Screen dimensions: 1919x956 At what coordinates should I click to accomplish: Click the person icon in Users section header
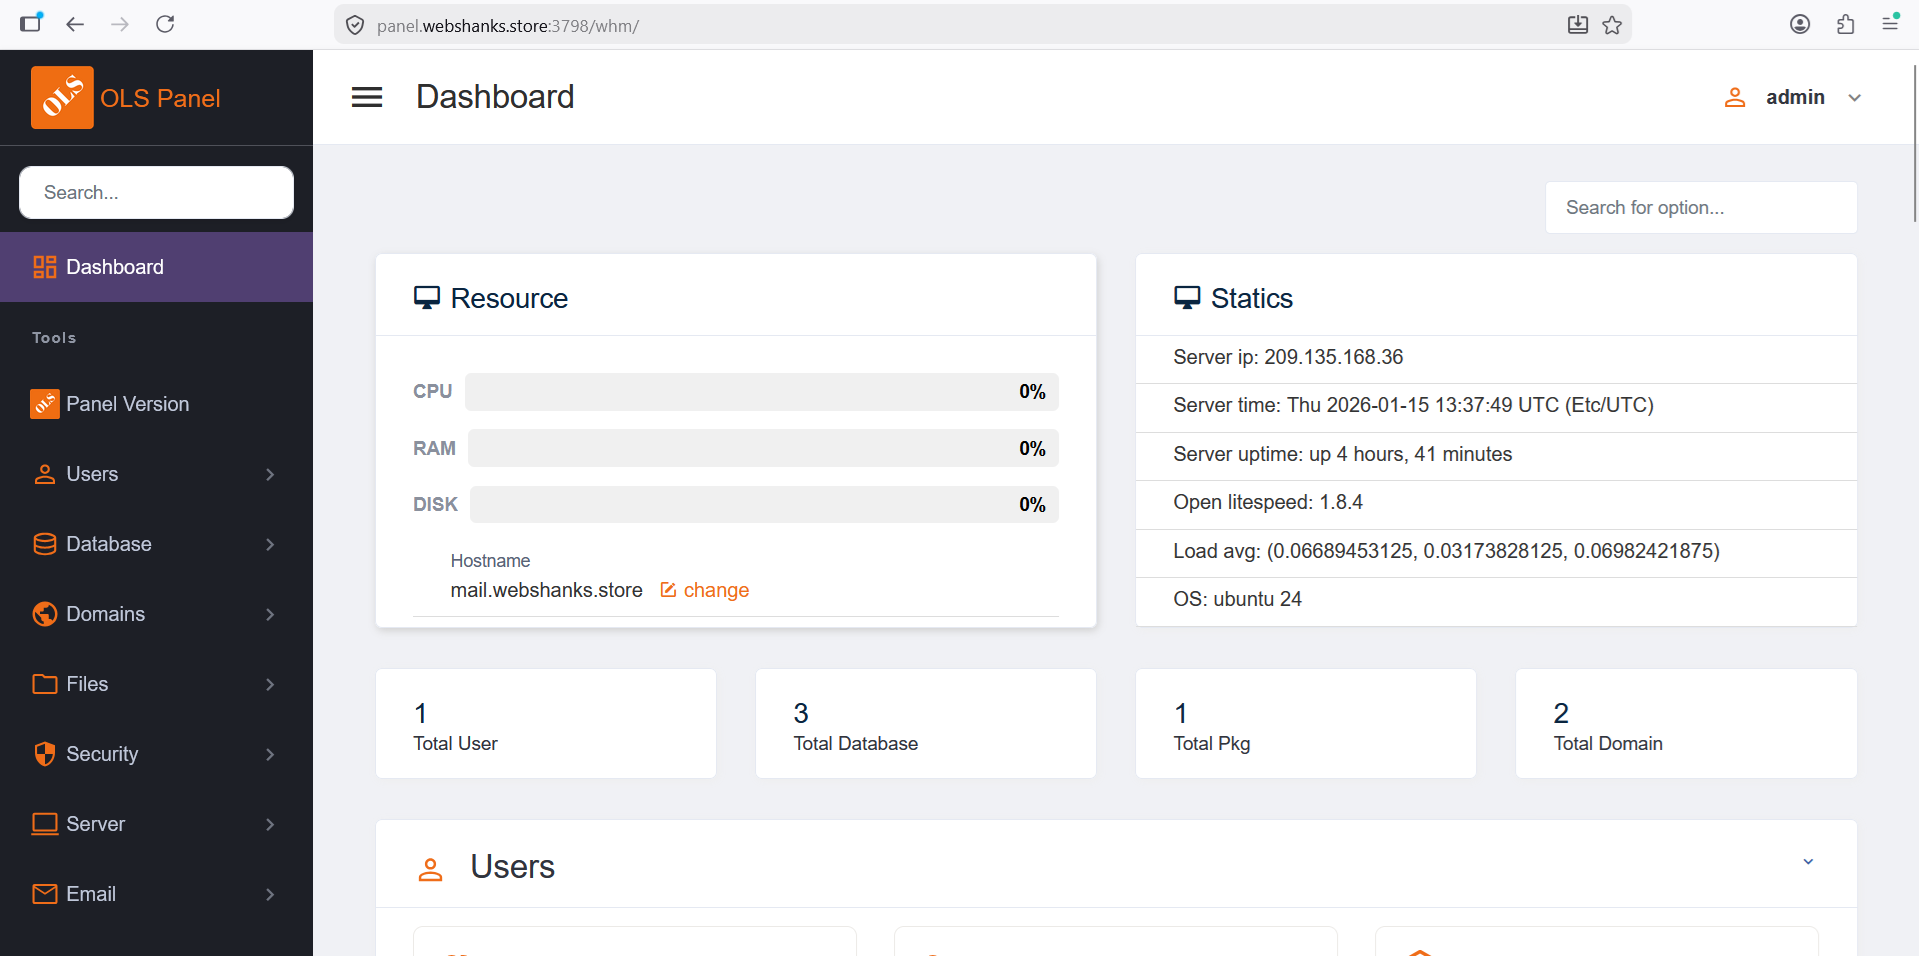[x=430, y=869]
